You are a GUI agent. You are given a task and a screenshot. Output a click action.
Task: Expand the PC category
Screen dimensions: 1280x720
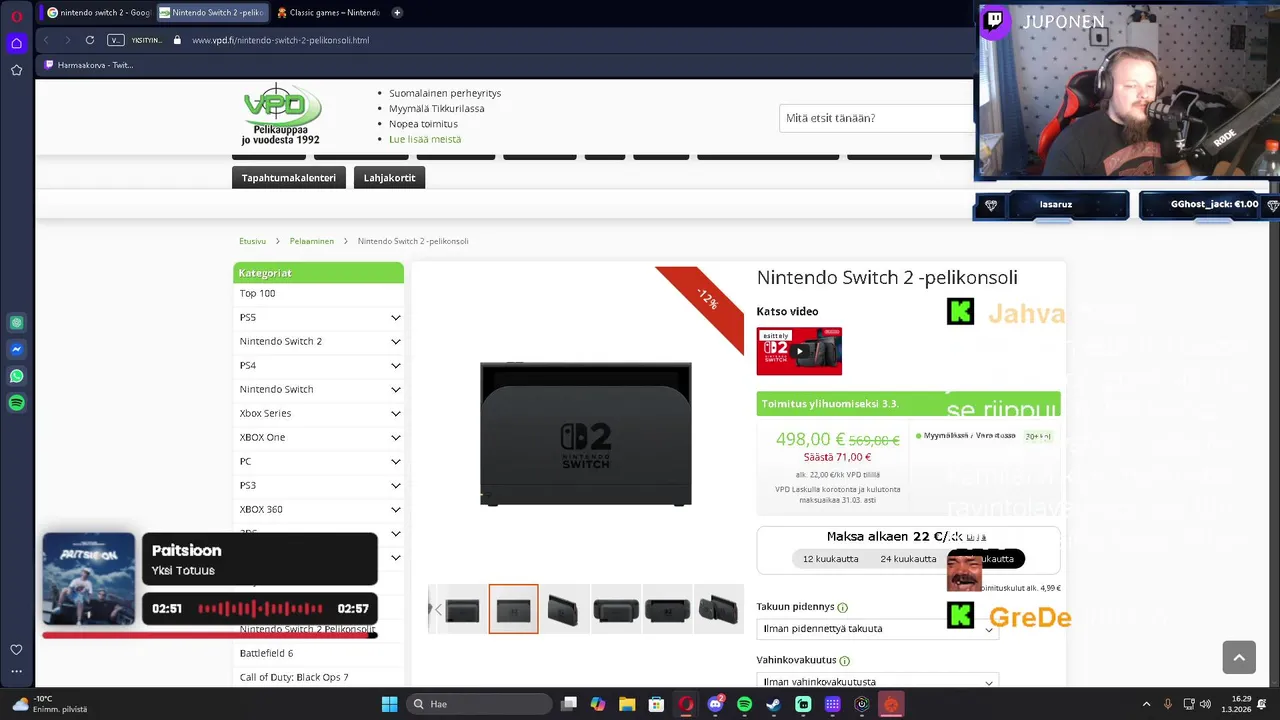pyautogui.click(x=396, y=461)
